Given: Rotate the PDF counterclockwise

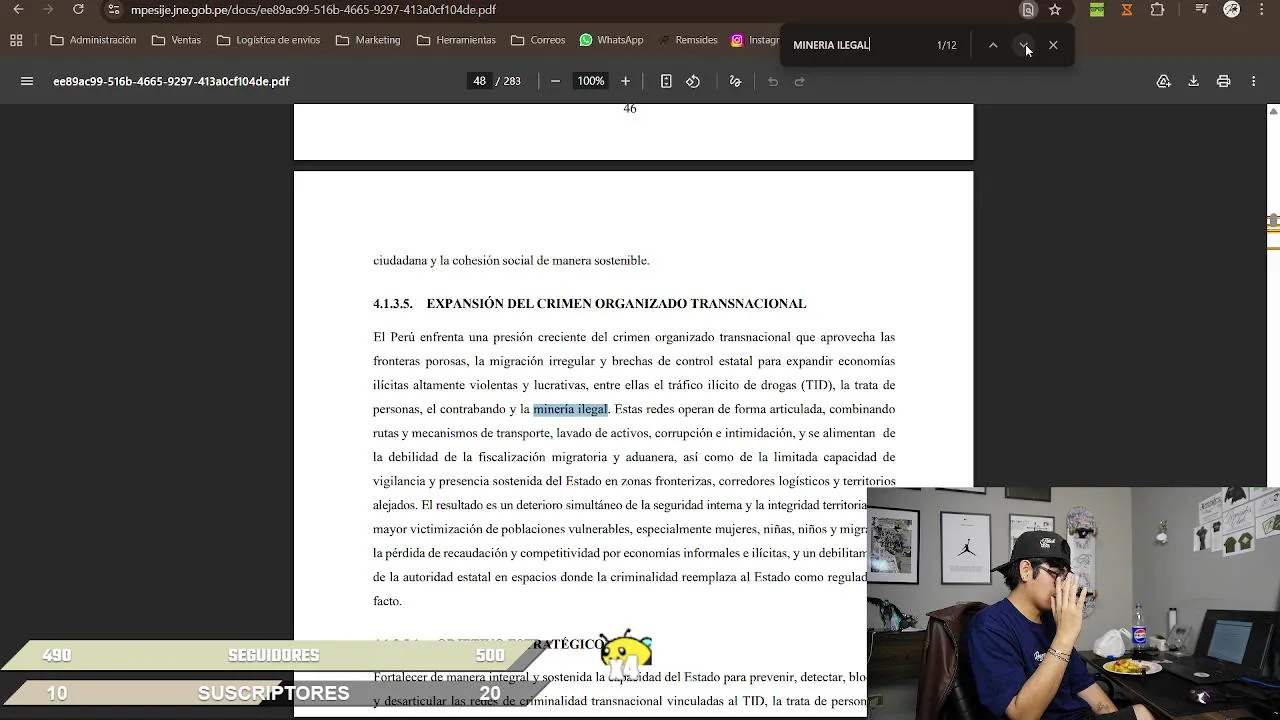Looking at the screenshot, I should point(693,81).
